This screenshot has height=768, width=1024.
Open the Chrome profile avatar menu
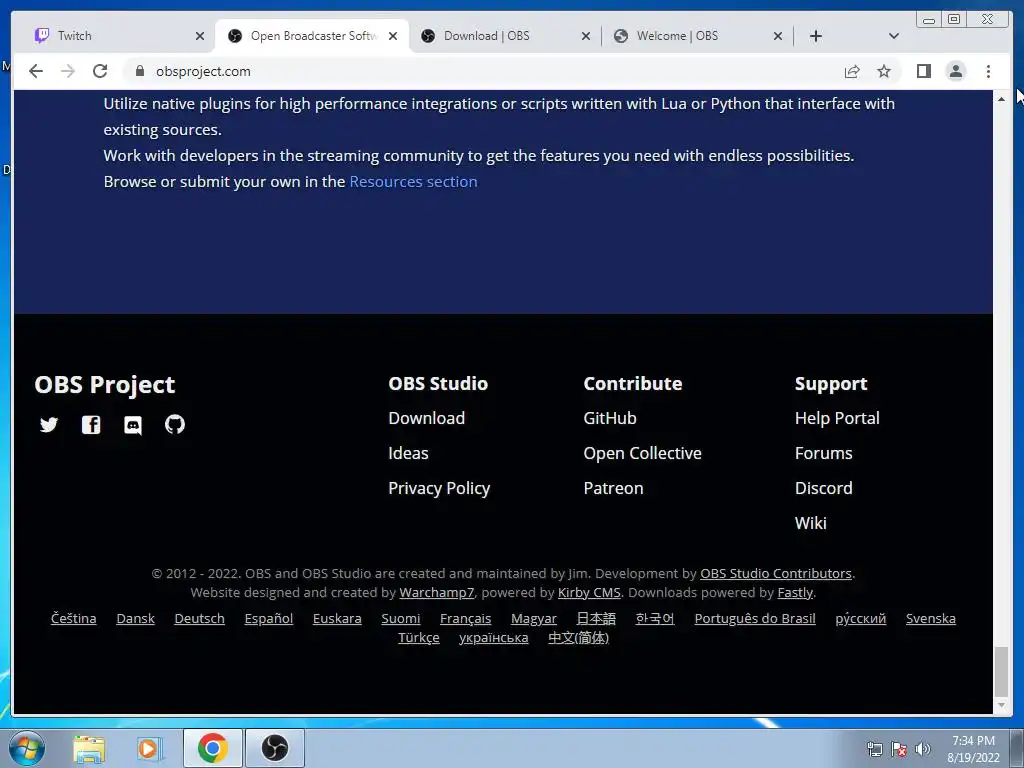[x=955, y=71]
